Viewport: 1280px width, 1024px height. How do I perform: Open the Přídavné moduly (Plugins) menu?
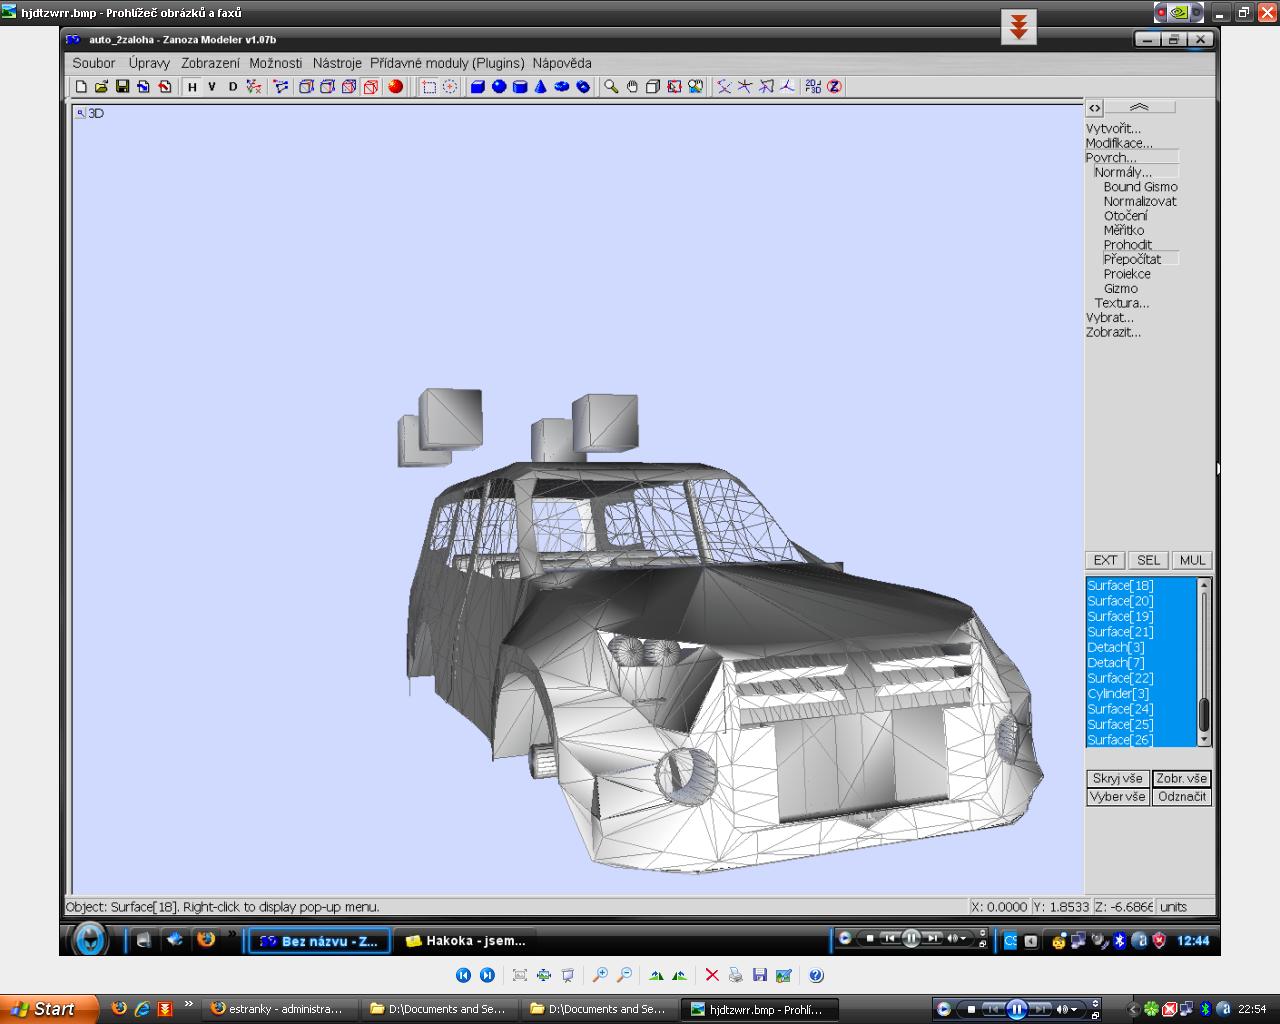click(x=447, y=63)
